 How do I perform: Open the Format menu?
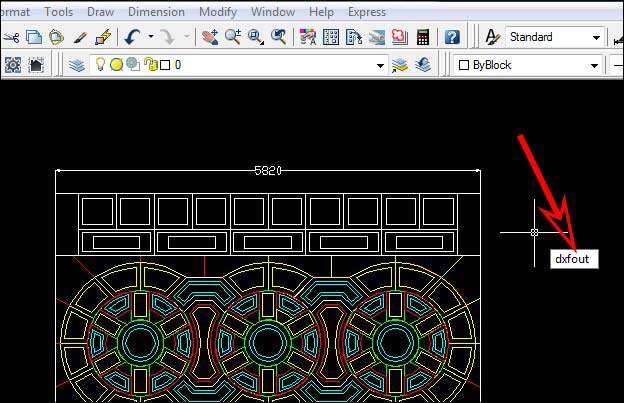[x=15, y=12]
